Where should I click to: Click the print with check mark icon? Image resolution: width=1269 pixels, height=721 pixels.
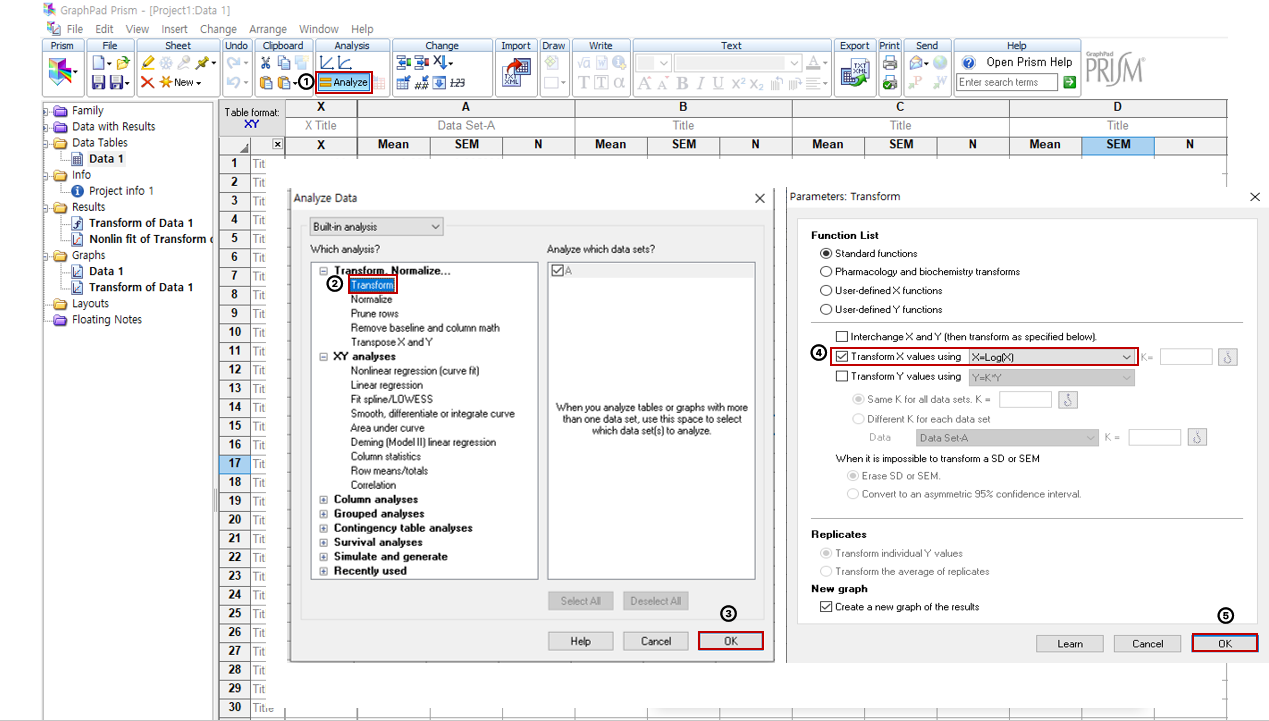[889, 83]
